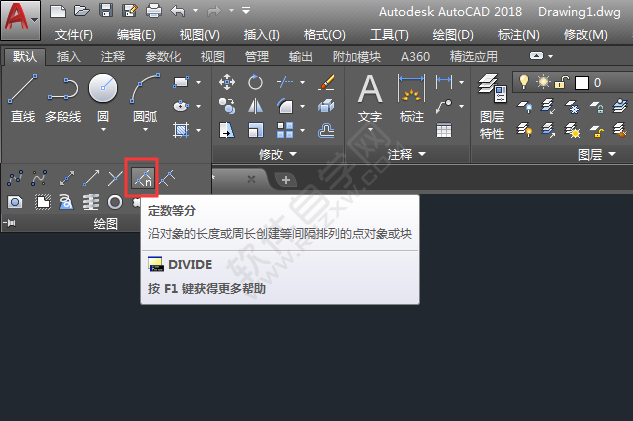Switch to the Parametric (参数化) tab

[x=163, y=57]
